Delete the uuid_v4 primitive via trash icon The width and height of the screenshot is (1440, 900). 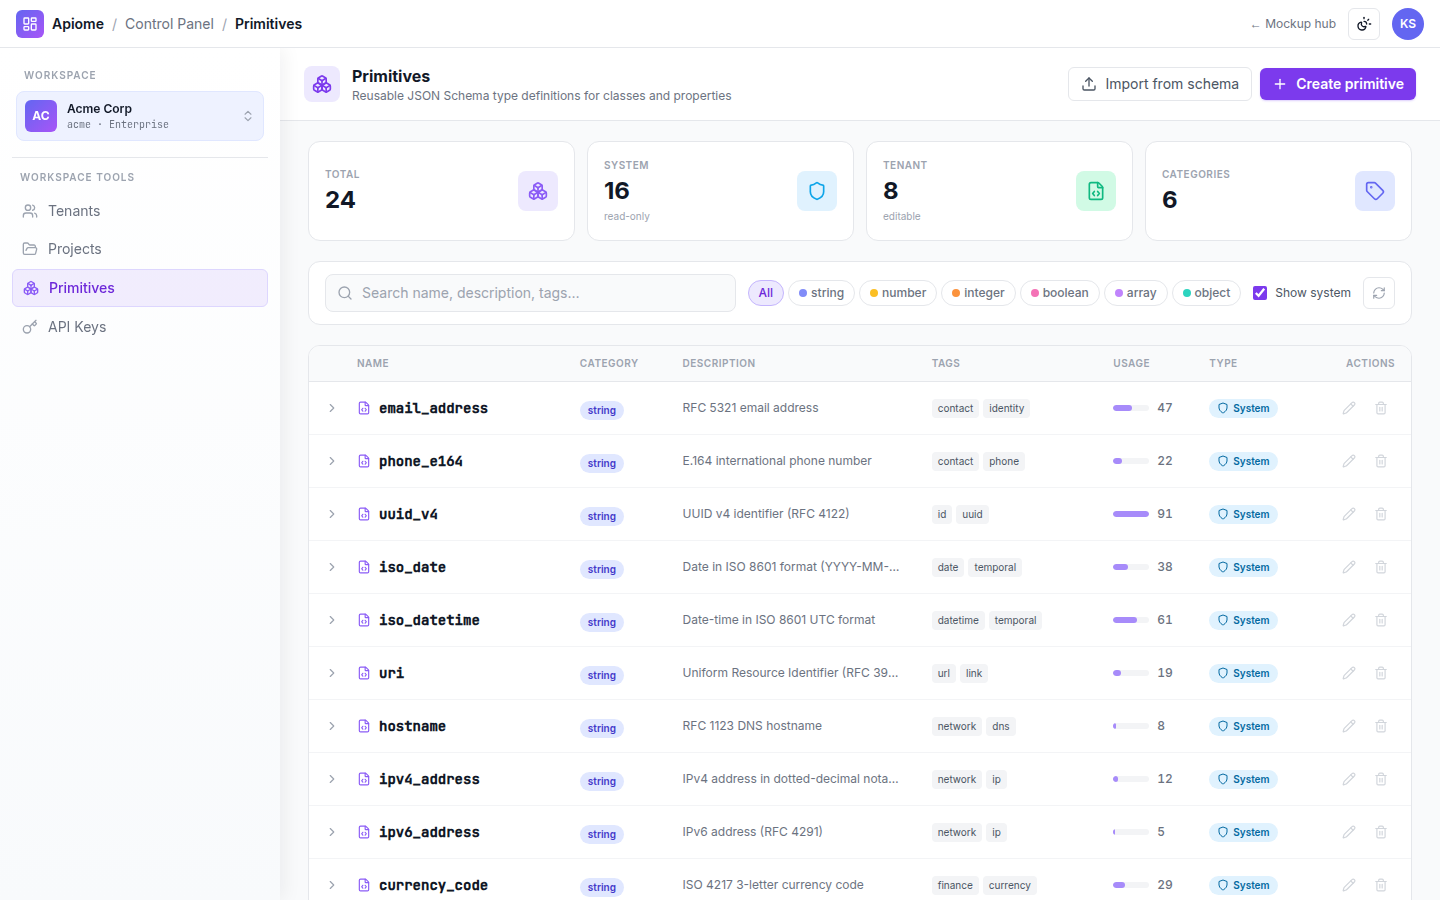[x=1381, y=514]
